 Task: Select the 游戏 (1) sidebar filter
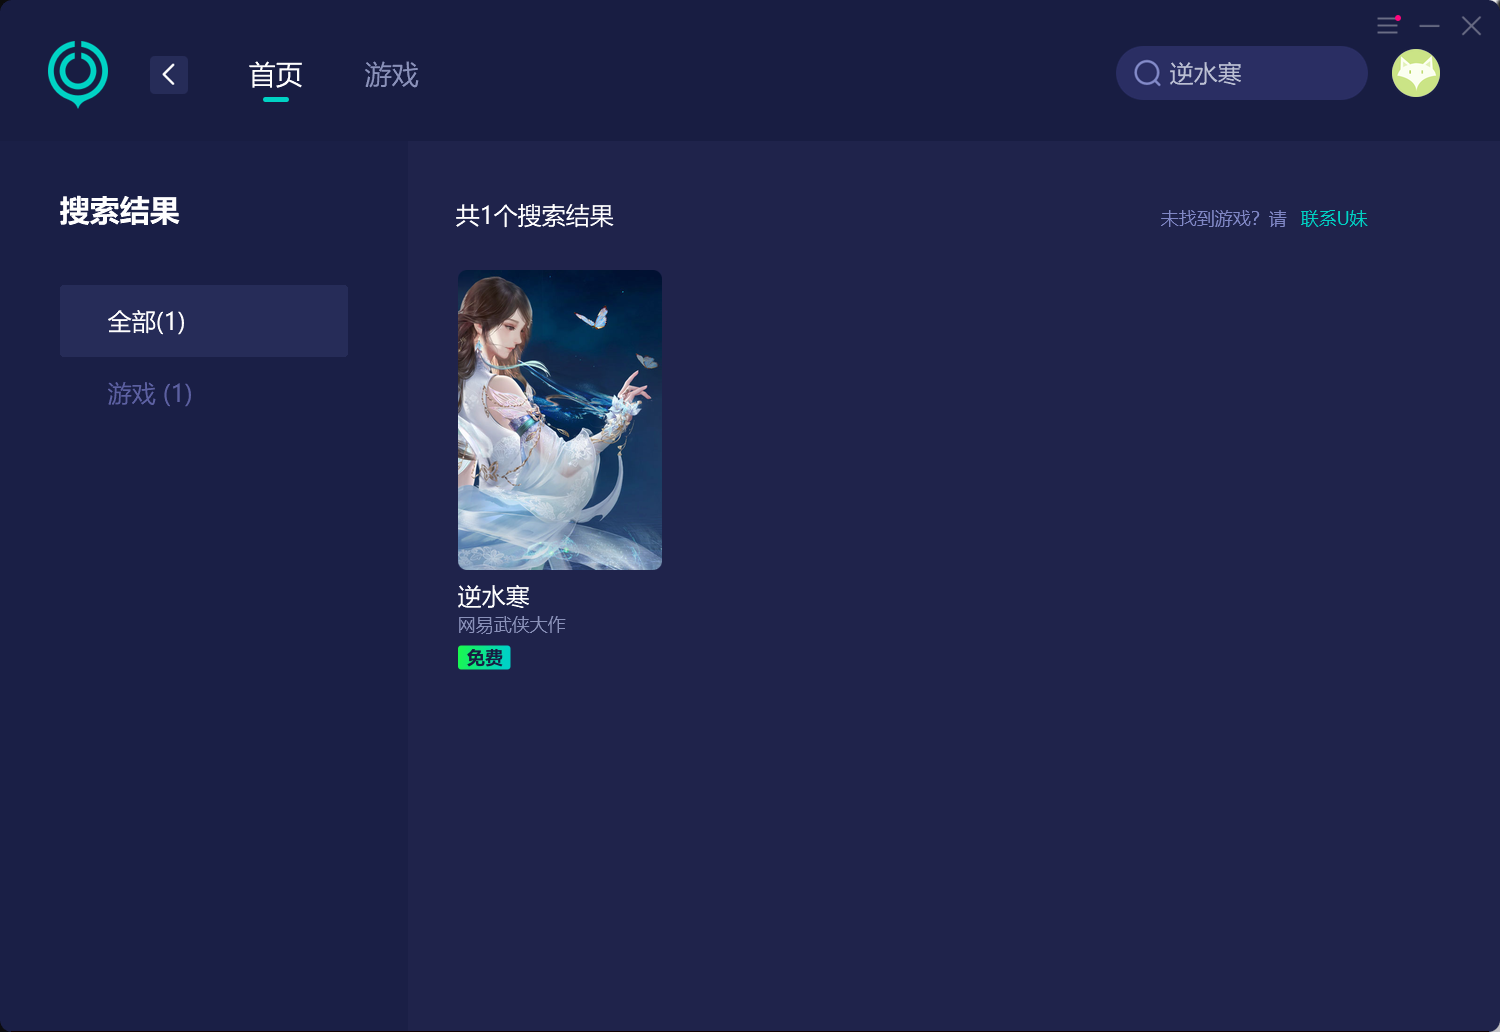150,394
